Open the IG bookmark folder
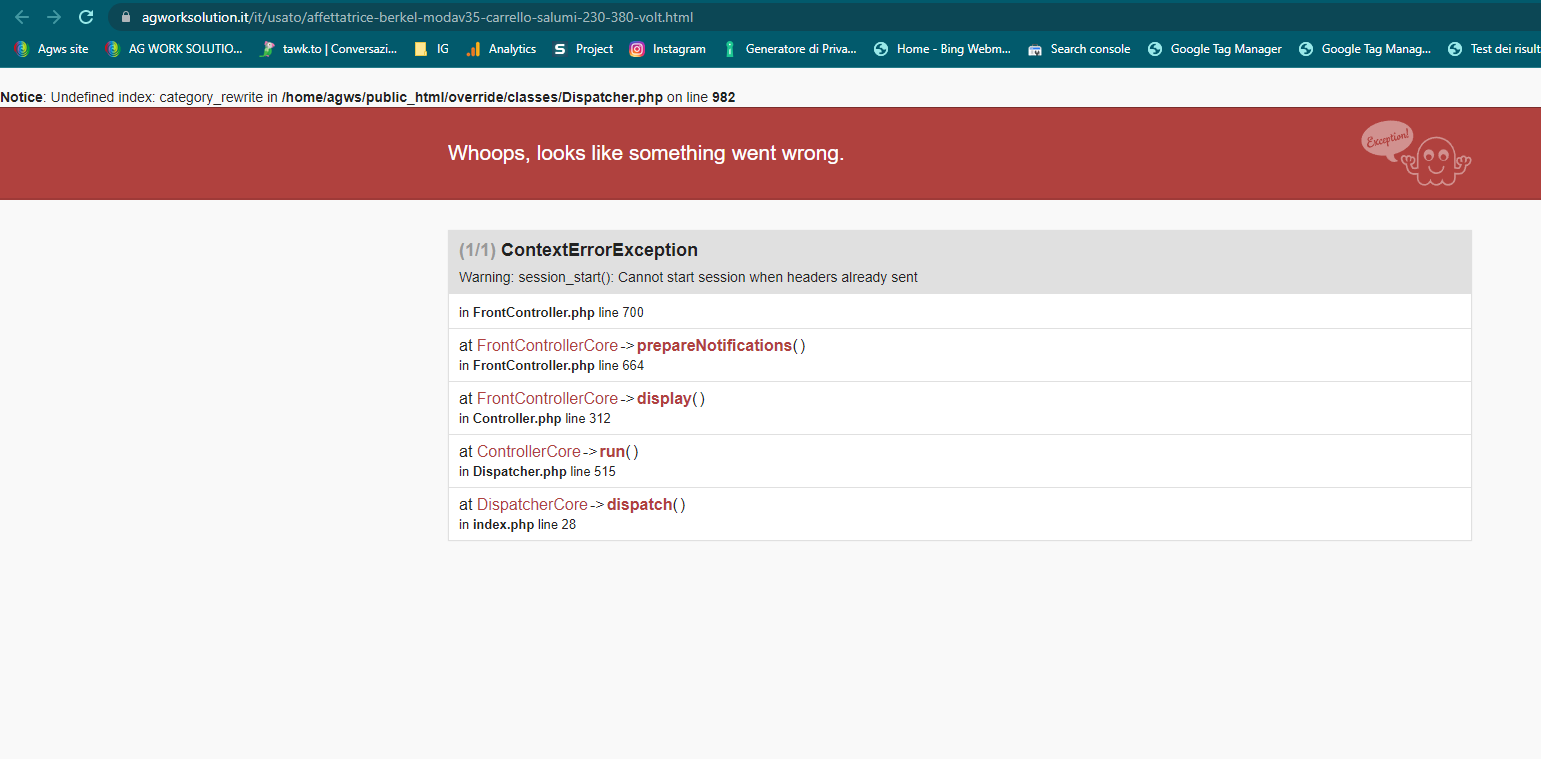 431,49
